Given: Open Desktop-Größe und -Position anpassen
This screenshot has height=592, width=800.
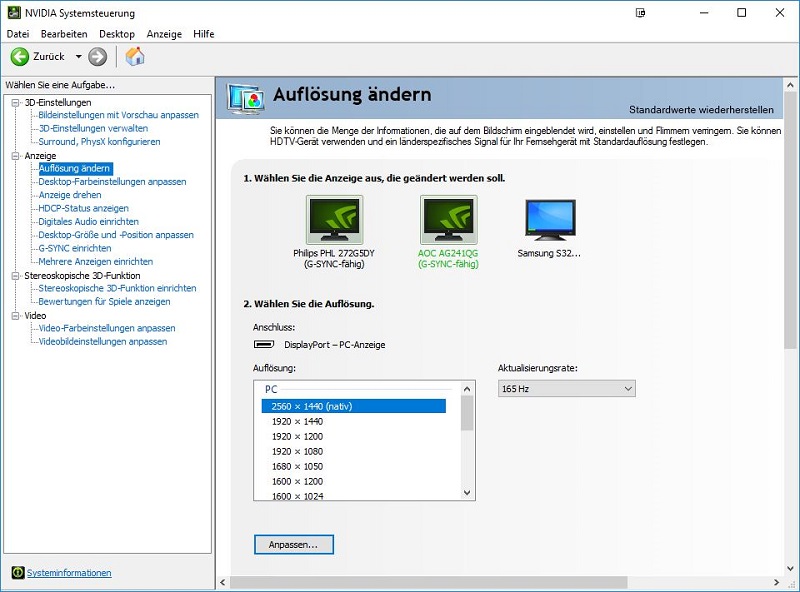Looking at the screenshot, I should pyautogui.click(x=116, y=235).
